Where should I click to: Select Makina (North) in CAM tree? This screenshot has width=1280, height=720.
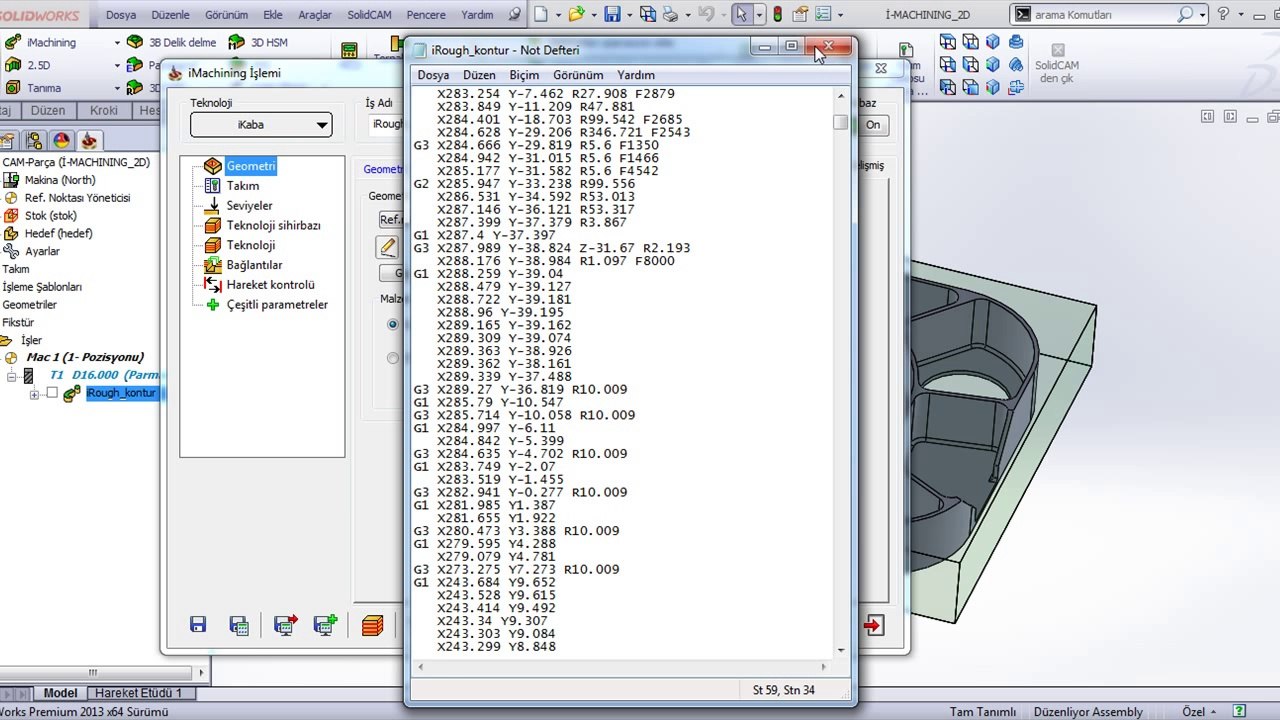(x=60, y=180)
